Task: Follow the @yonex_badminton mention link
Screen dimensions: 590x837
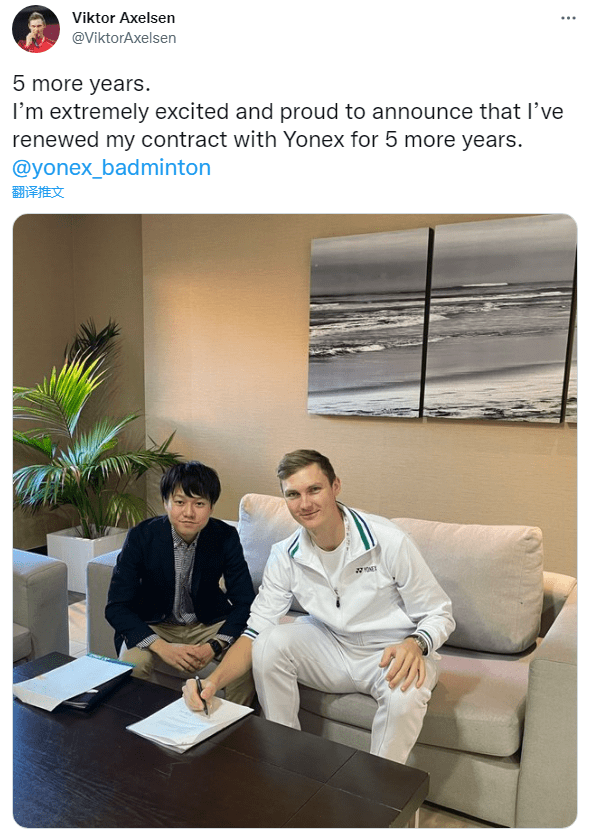Action: [112, 168]
